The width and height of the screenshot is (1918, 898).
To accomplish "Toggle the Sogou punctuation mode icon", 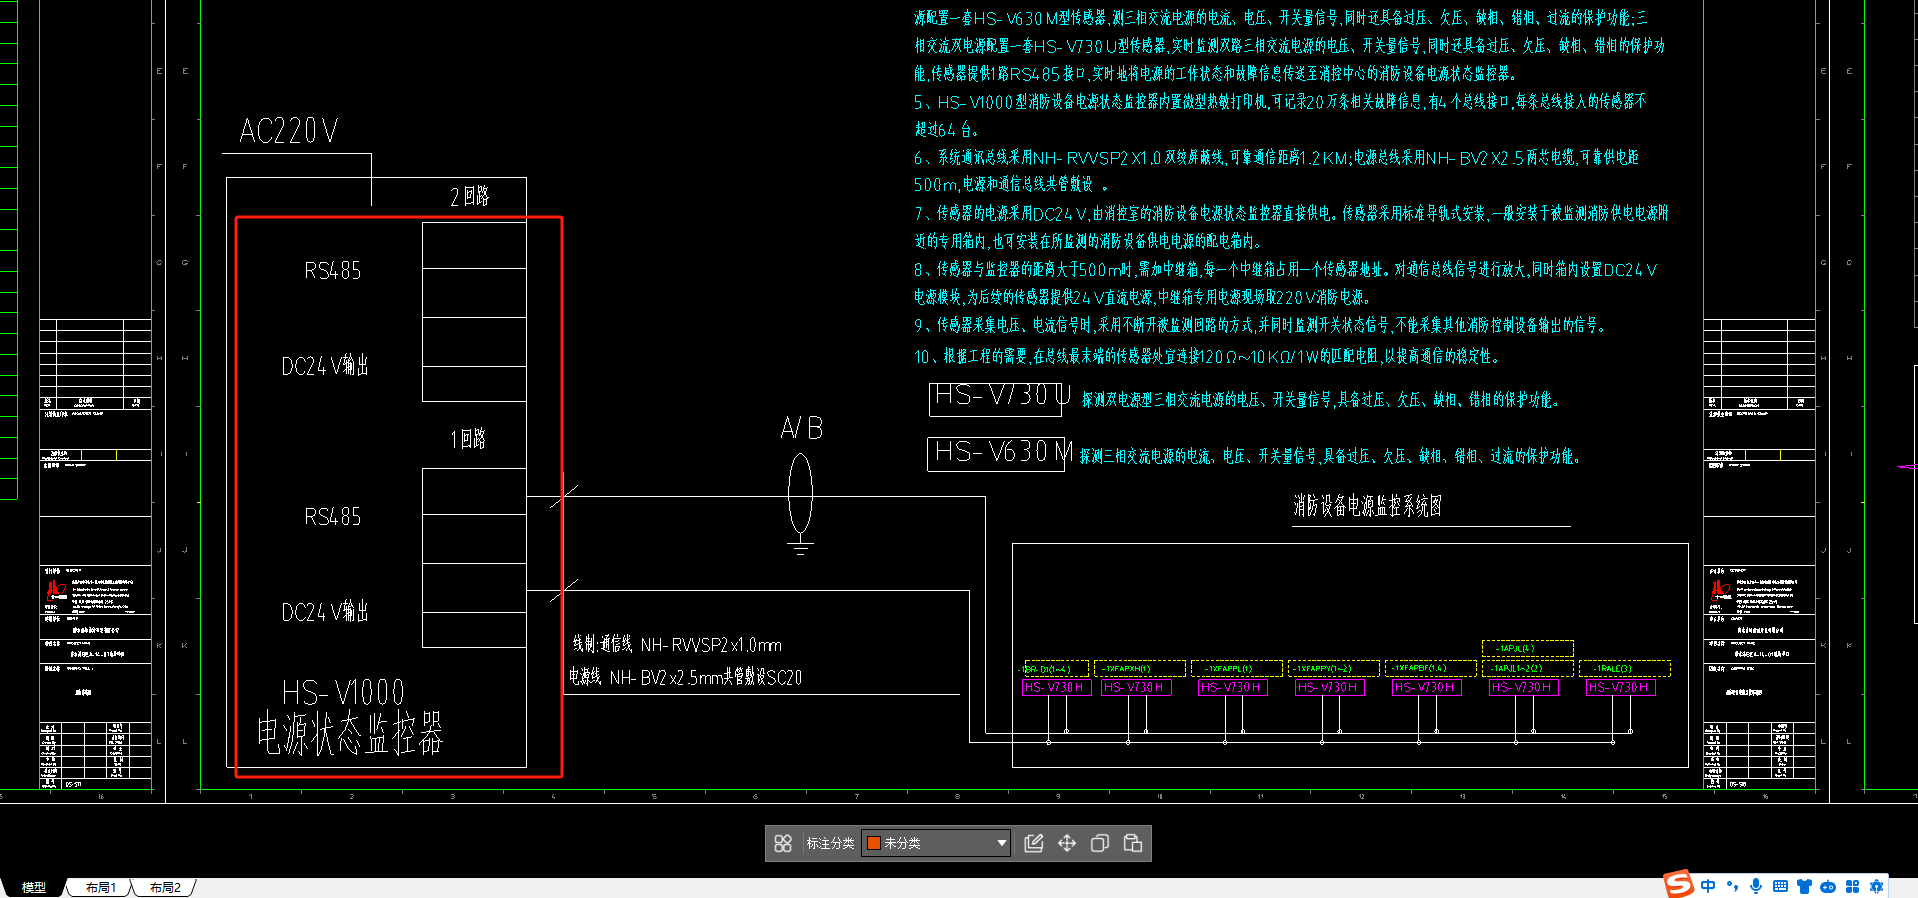I will [x=1732, y=886].
